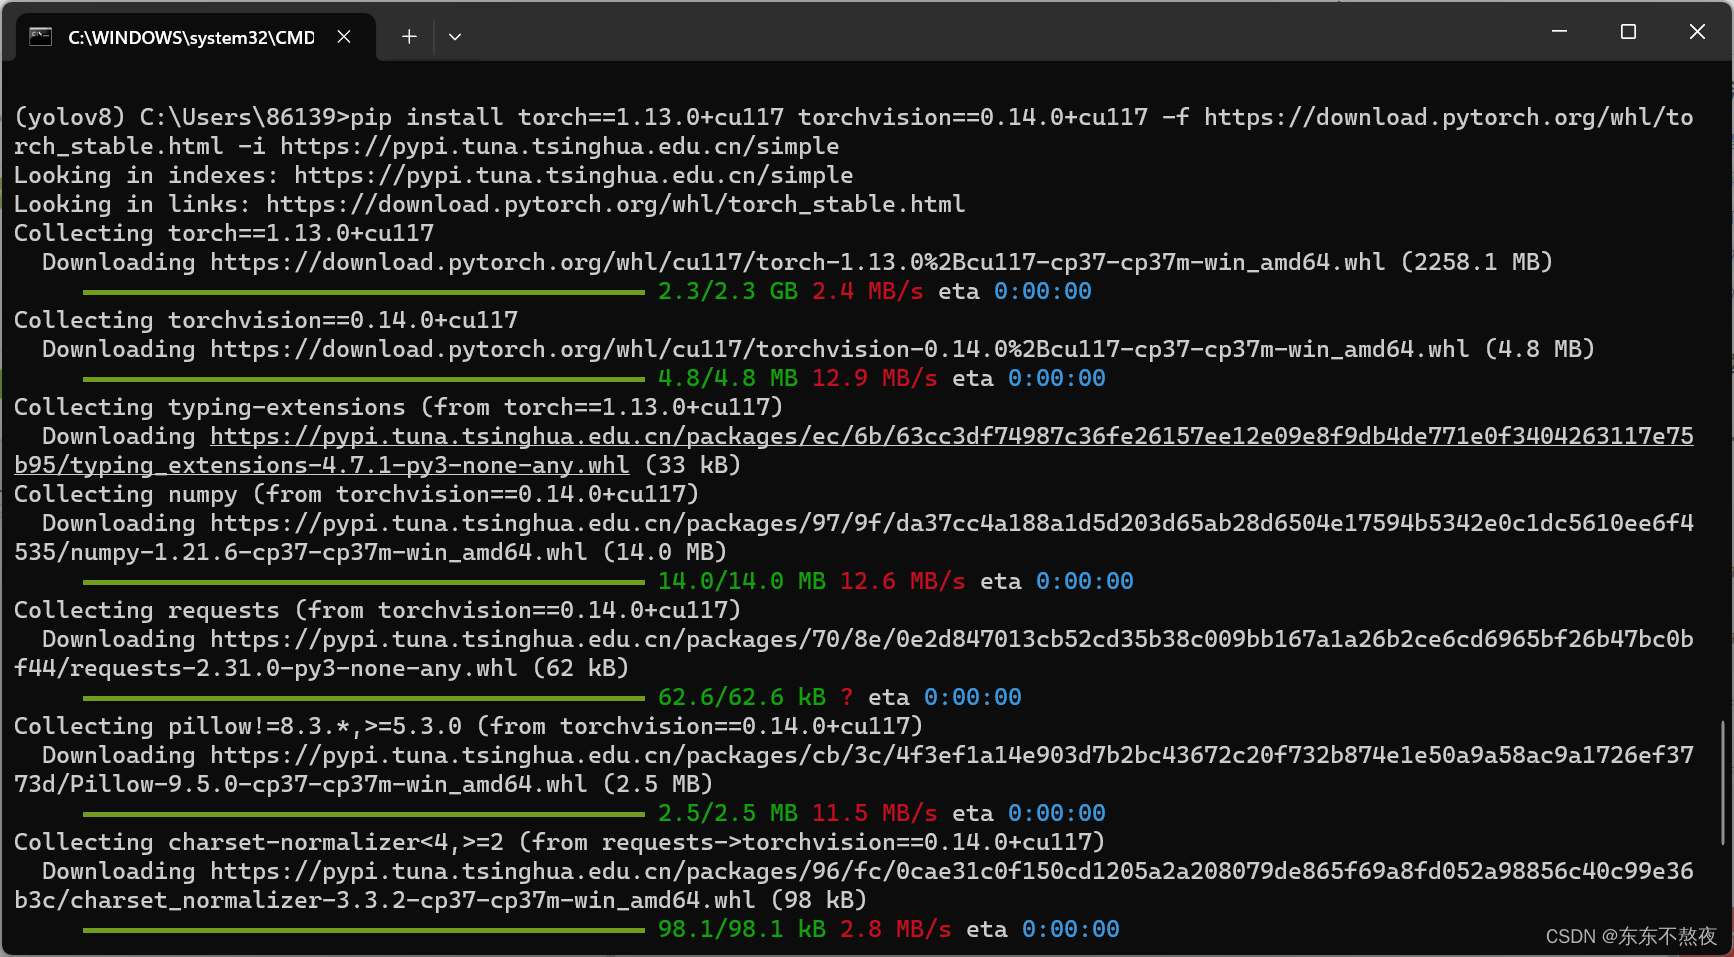The image size is (1734, 957).
Task: Click 'Pillow-9.5.0-cp37-cp37m-win_amd64.whl' filename
Action: pos(328,784)
